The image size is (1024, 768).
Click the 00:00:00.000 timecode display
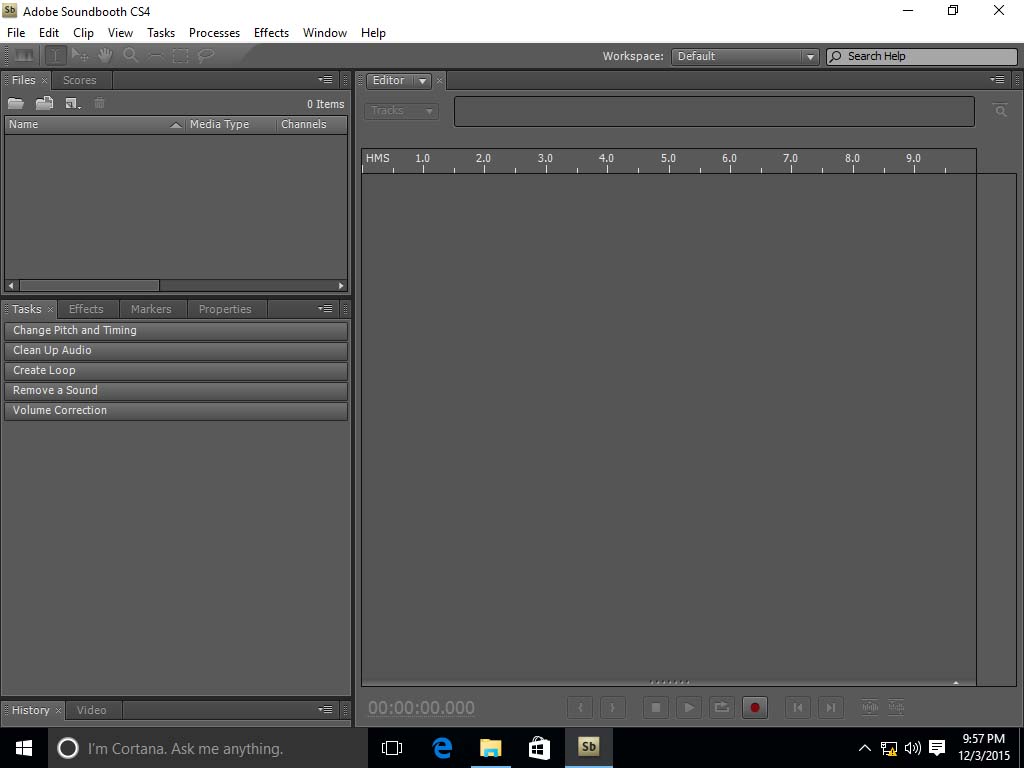tap(421, 708)
